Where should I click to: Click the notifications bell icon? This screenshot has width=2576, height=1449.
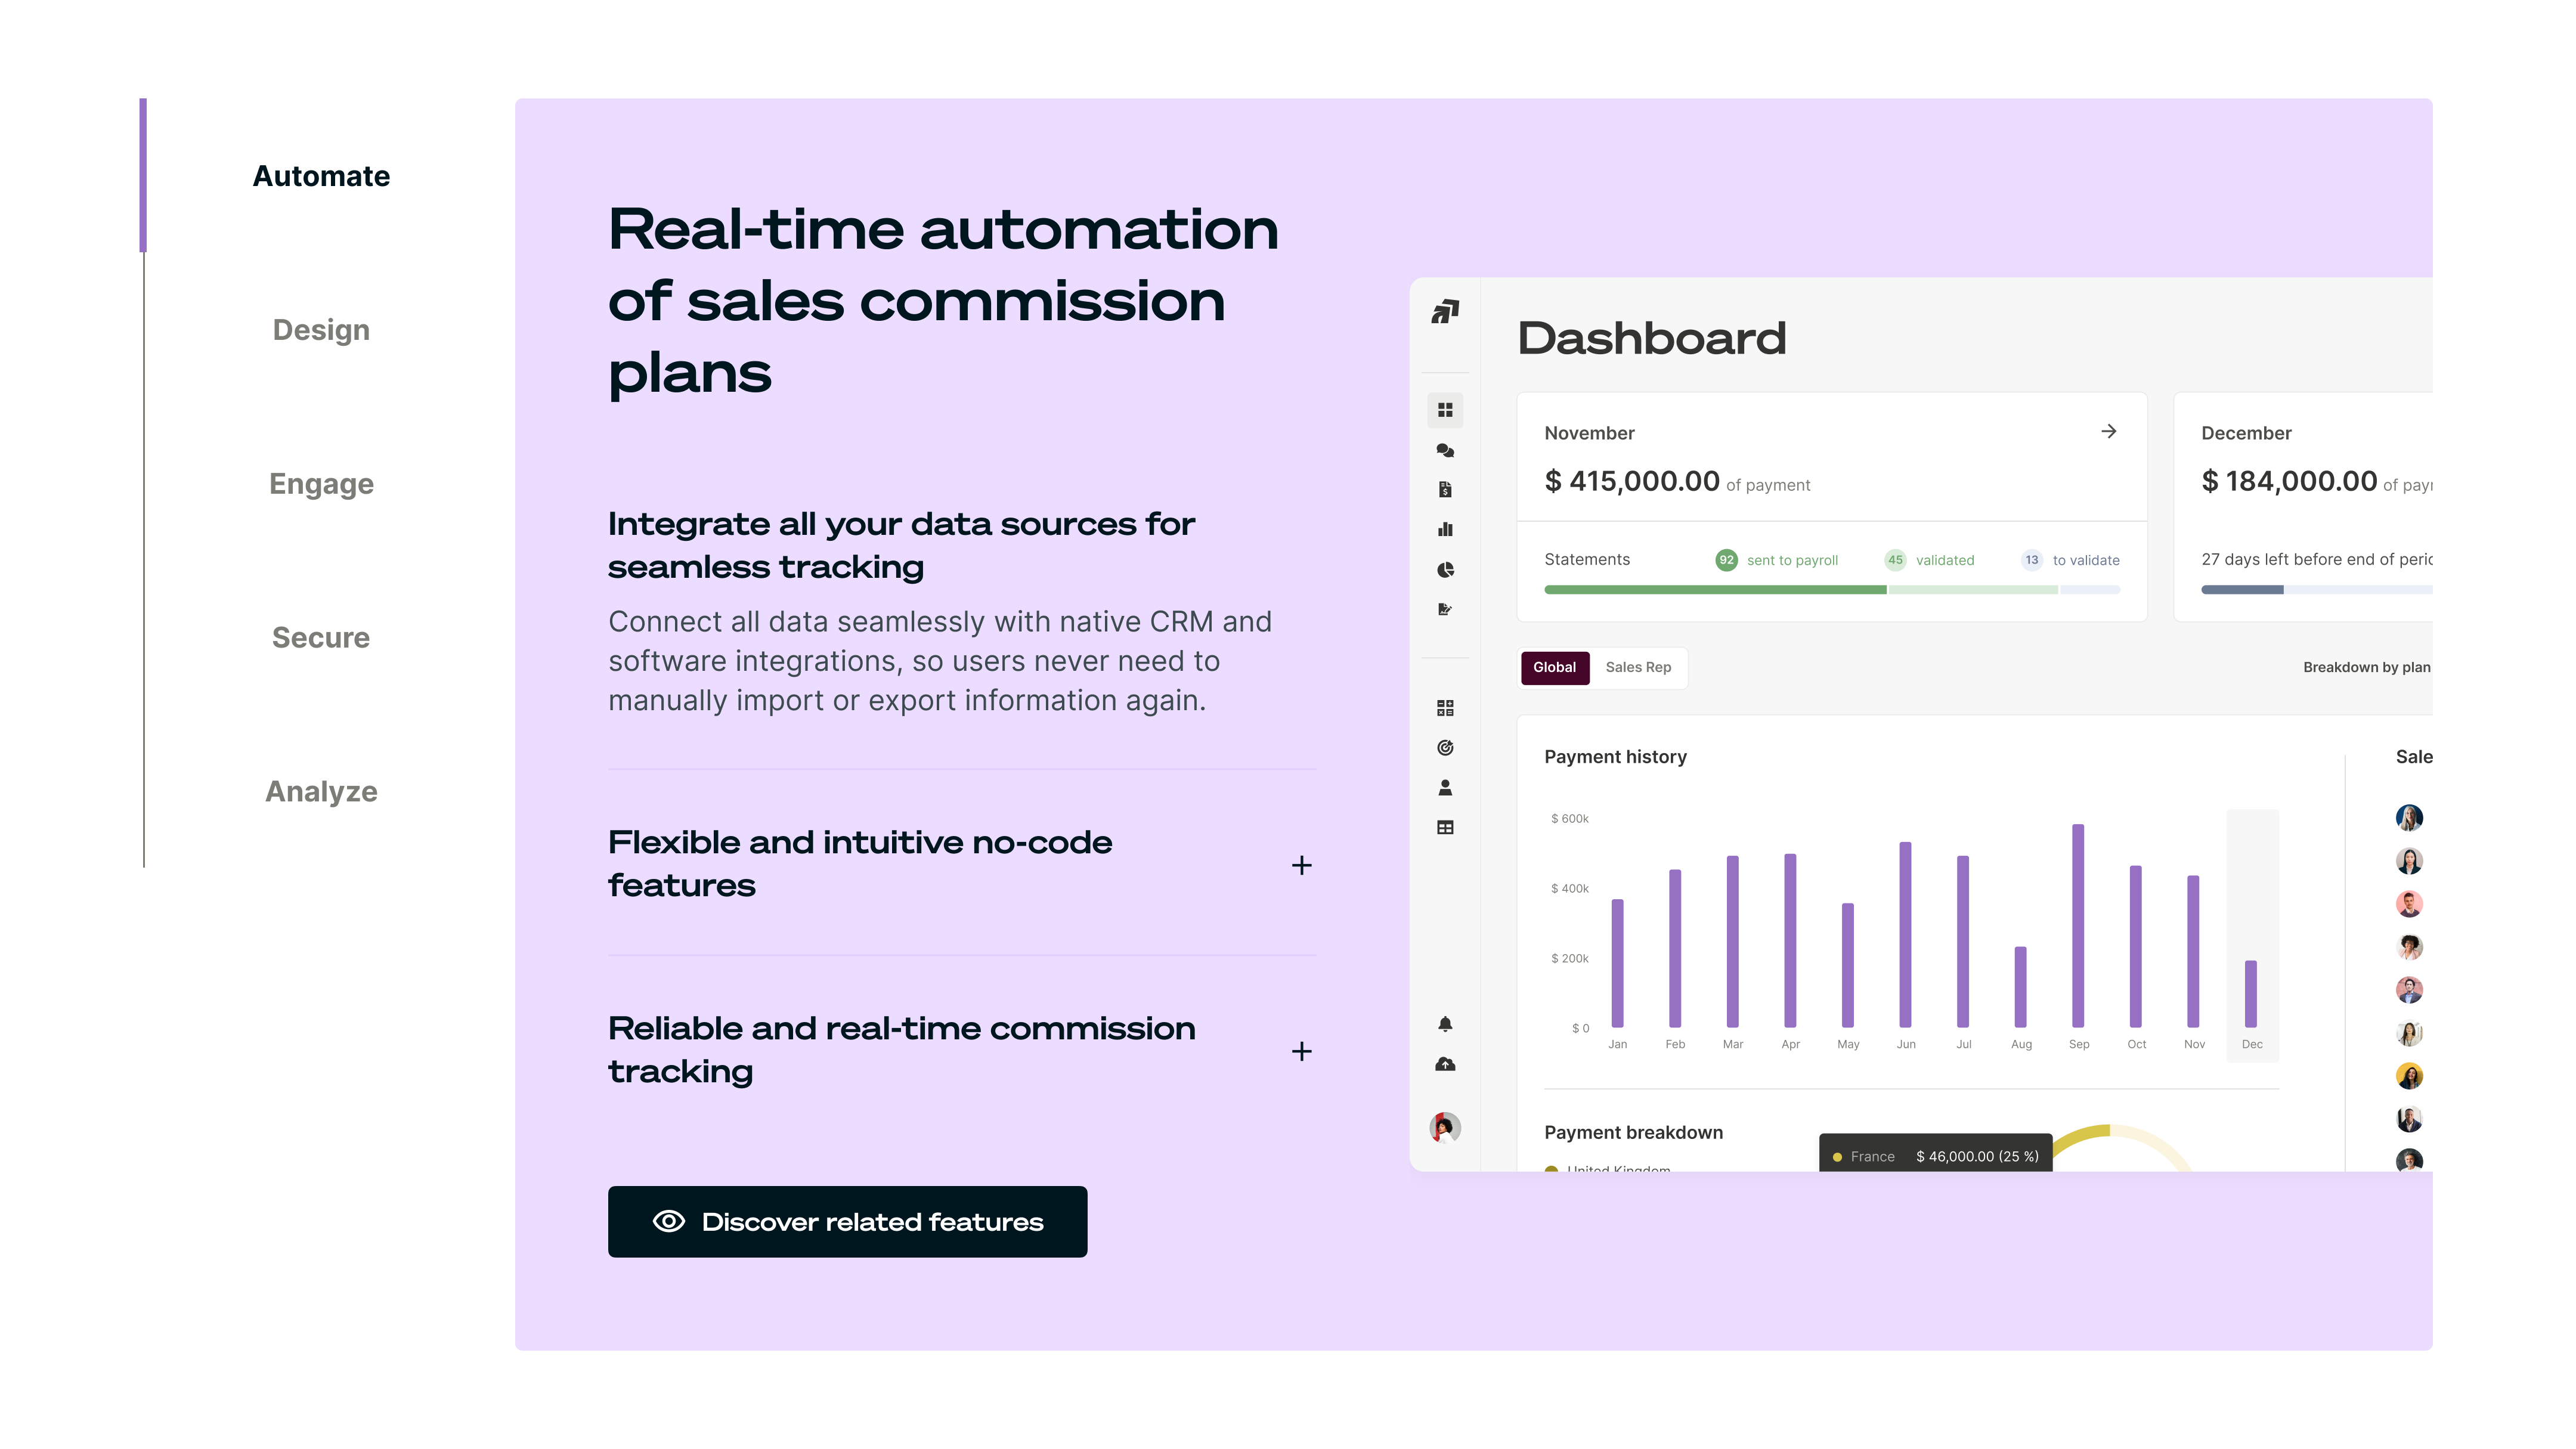point(1445,1024)
